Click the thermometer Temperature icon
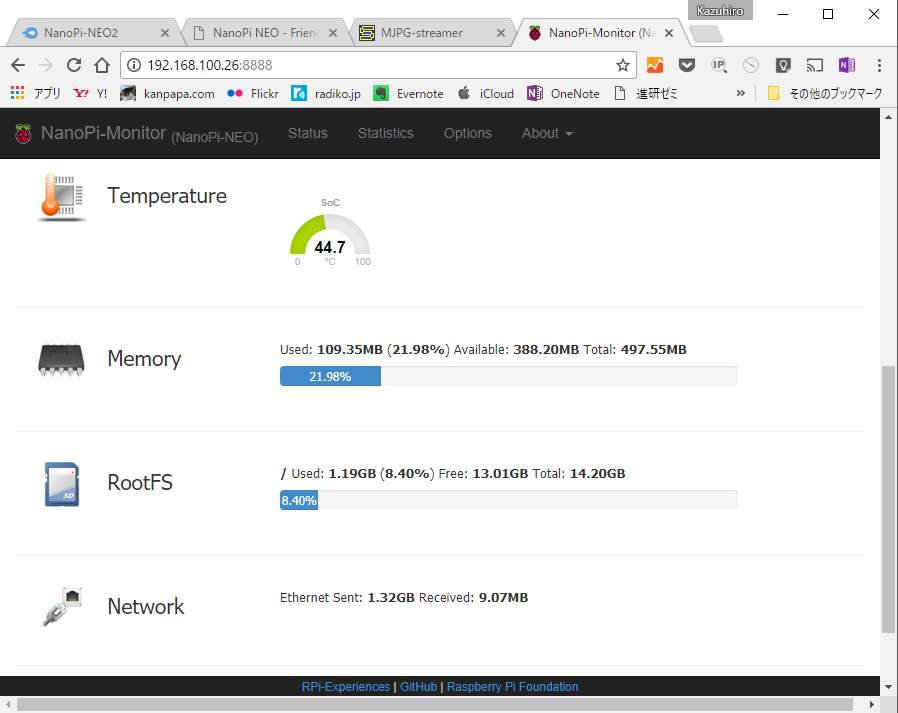Viewport: 898px width, 713px height. 61,196
